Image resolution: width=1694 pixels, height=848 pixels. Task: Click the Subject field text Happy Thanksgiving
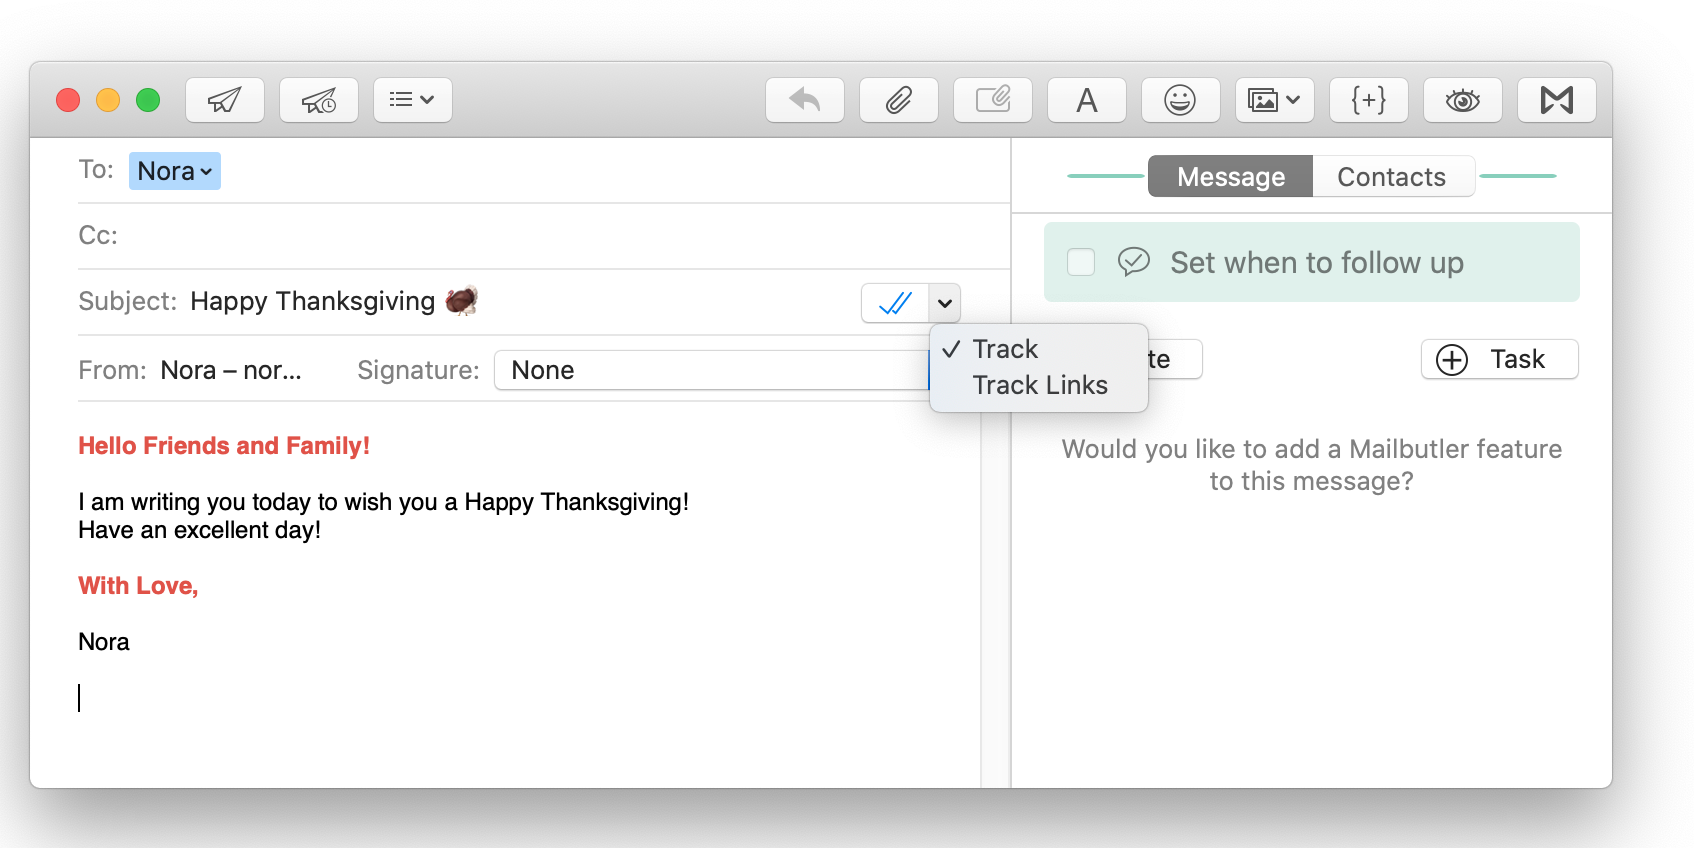point(312,301)
